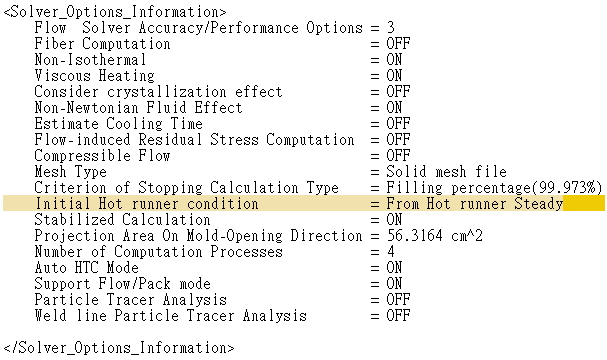Select Weld line Particle Tracer Analysis line
This screenshot has height=360, width=607.
coord(222,315)
